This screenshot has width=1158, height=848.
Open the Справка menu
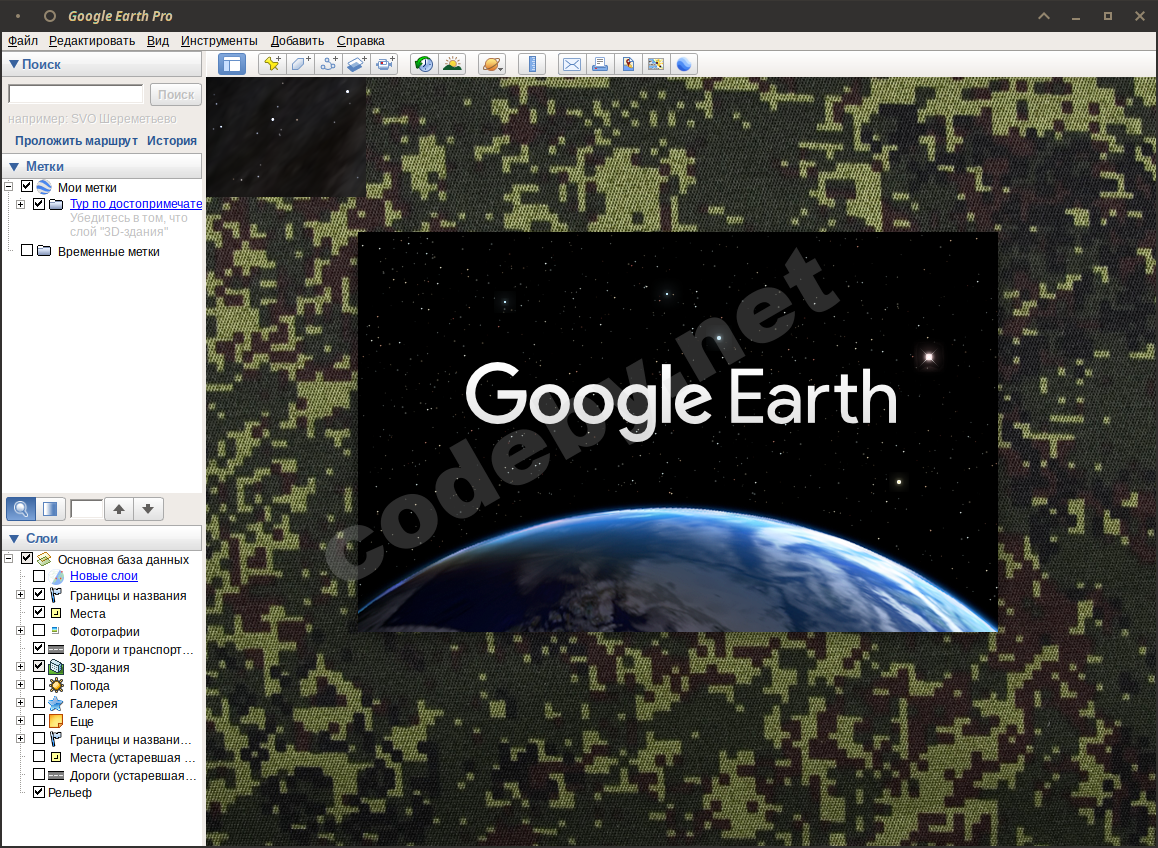(360, 41)
